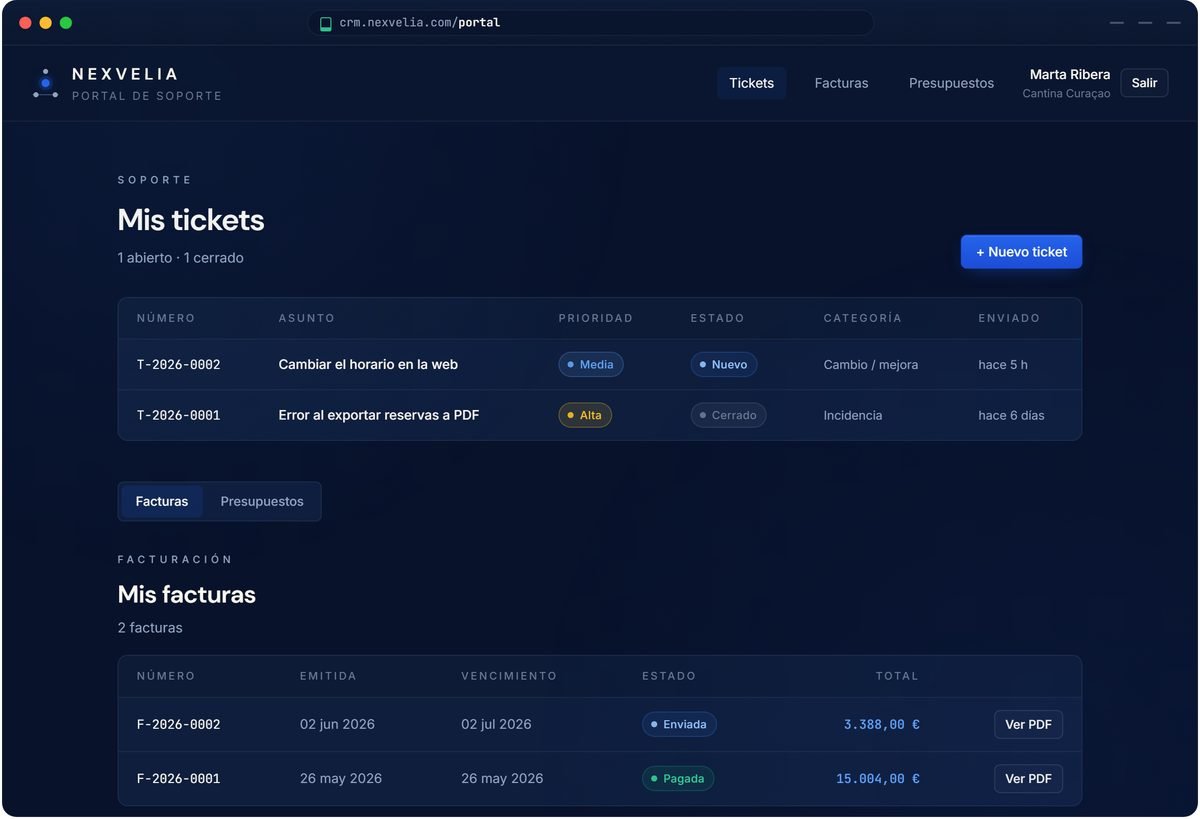Click the '1 abierto · 1 cerrado' summary
1200x819 pixels.
click(x=180, y=258)
